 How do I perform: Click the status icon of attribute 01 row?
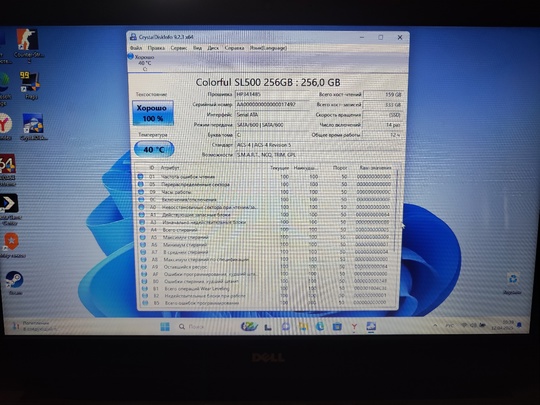click(140, 176)
